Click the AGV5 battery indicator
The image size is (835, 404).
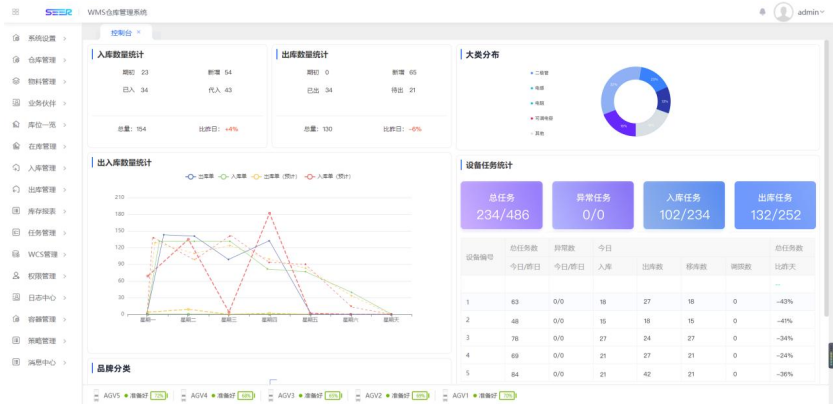tap(158, 396)
